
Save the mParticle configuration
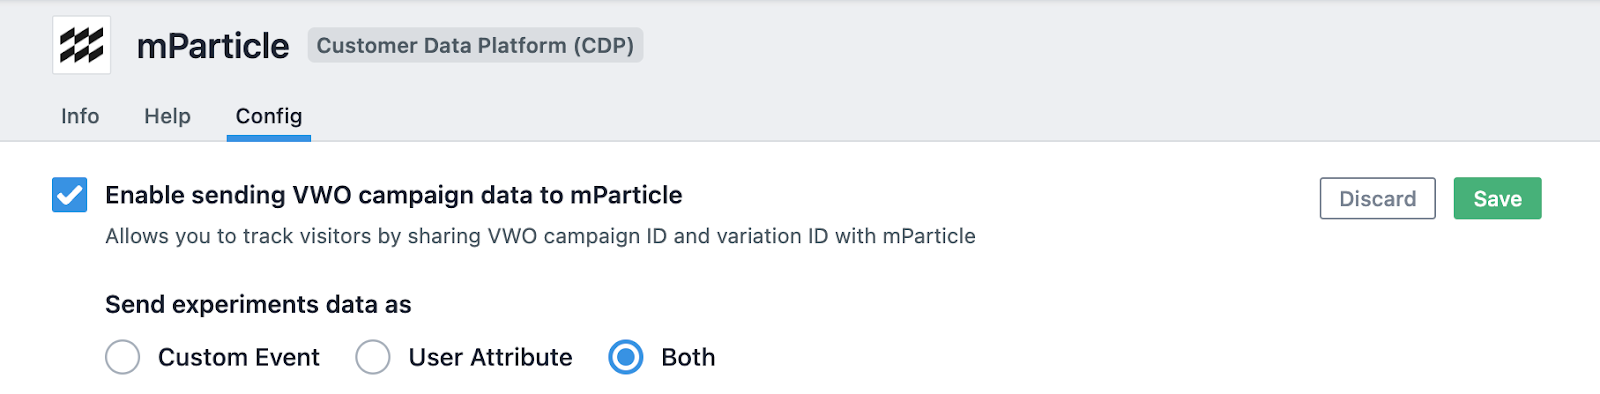[1497, 198]
